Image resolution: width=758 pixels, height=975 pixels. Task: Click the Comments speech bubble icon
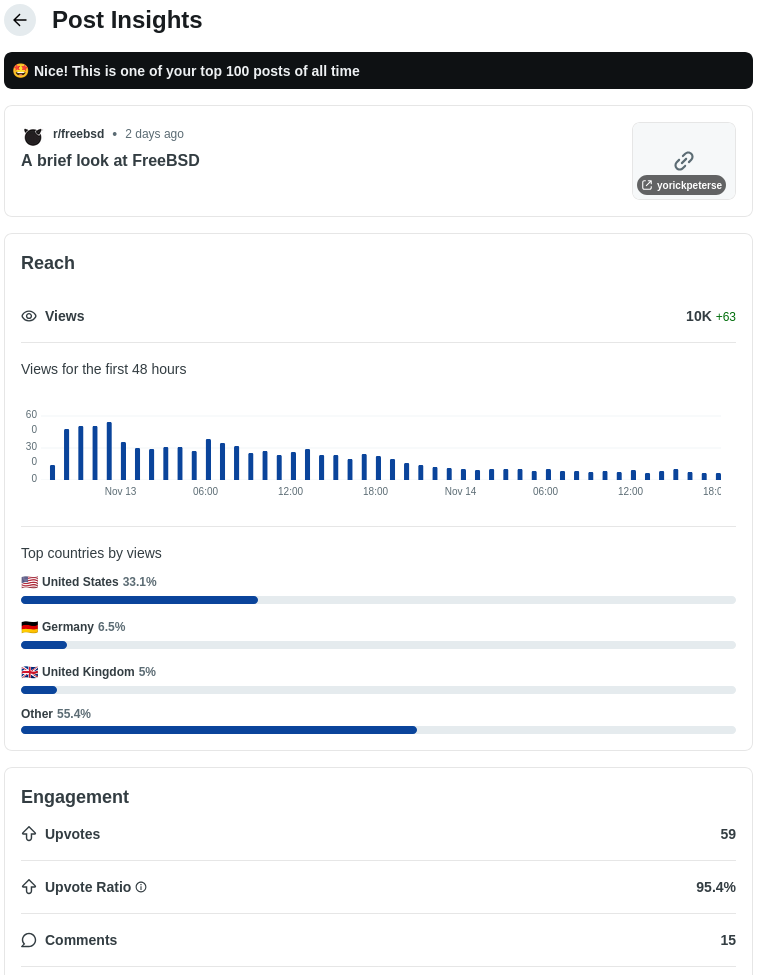[29, 940]
